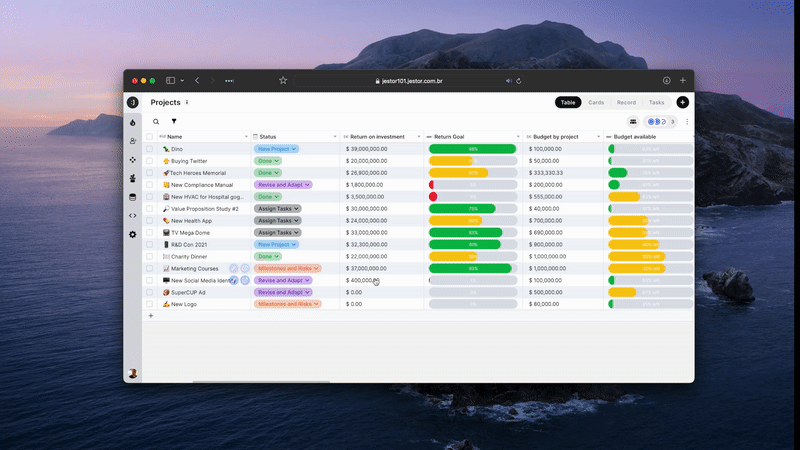Check the Buying Twitter row checkbox

(149, 161)
